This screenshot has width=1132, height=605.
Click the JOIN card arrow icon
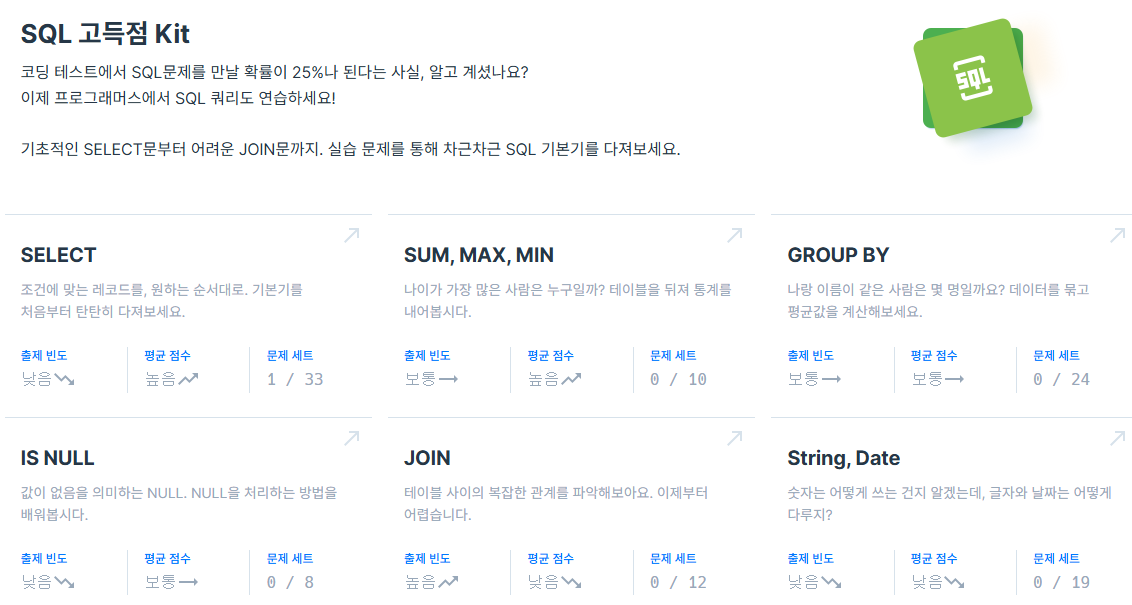pyautogui.click(x=734, y=438)
